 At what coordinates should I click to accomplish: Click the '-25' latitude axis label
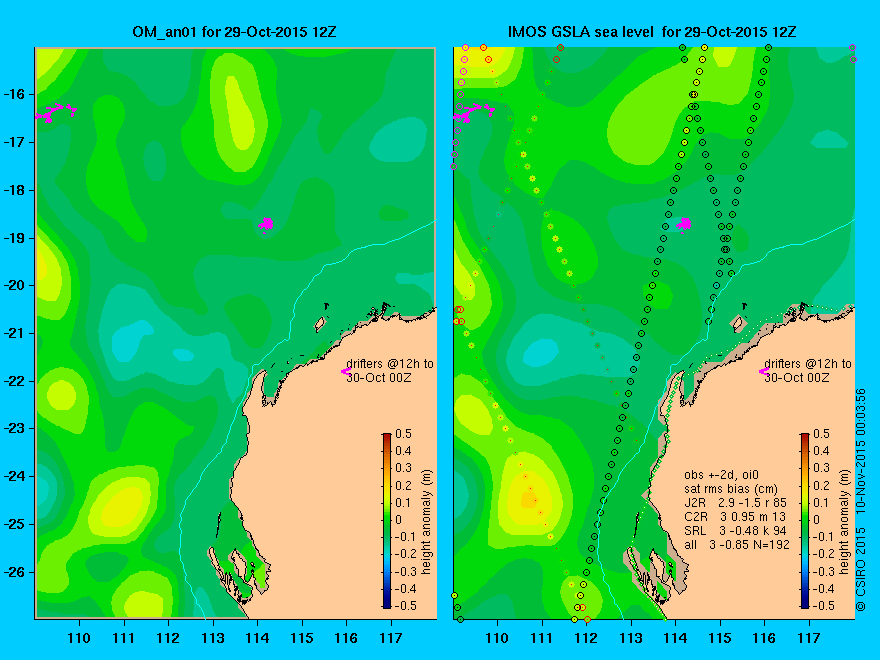point(15,525)
